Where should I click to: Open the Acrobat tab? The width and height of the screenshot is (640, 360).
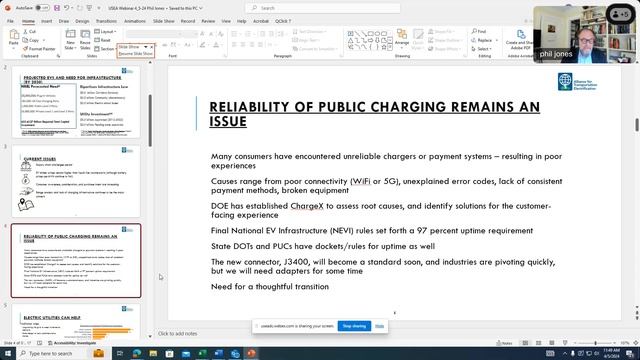pyautogui.click(x=260, y=21)
